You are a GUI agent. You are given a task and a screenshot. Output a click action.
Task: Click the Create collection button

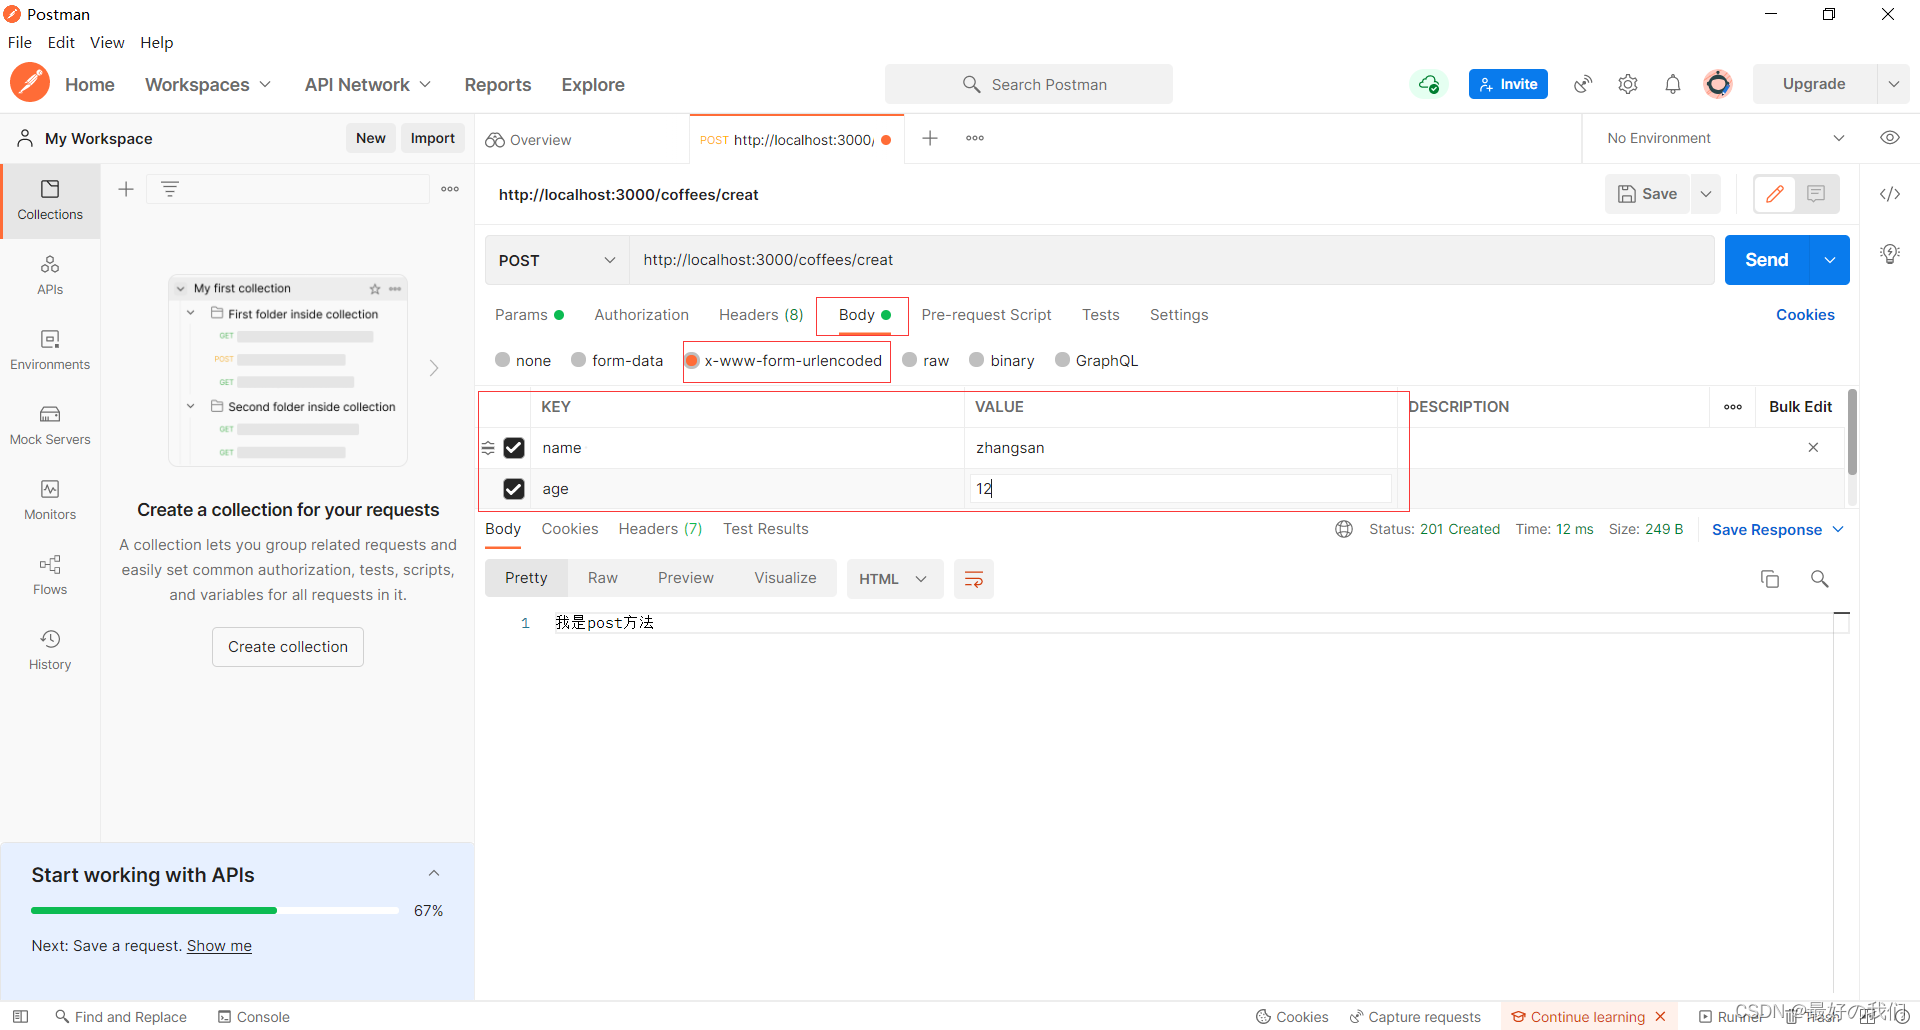click(288, 647)
